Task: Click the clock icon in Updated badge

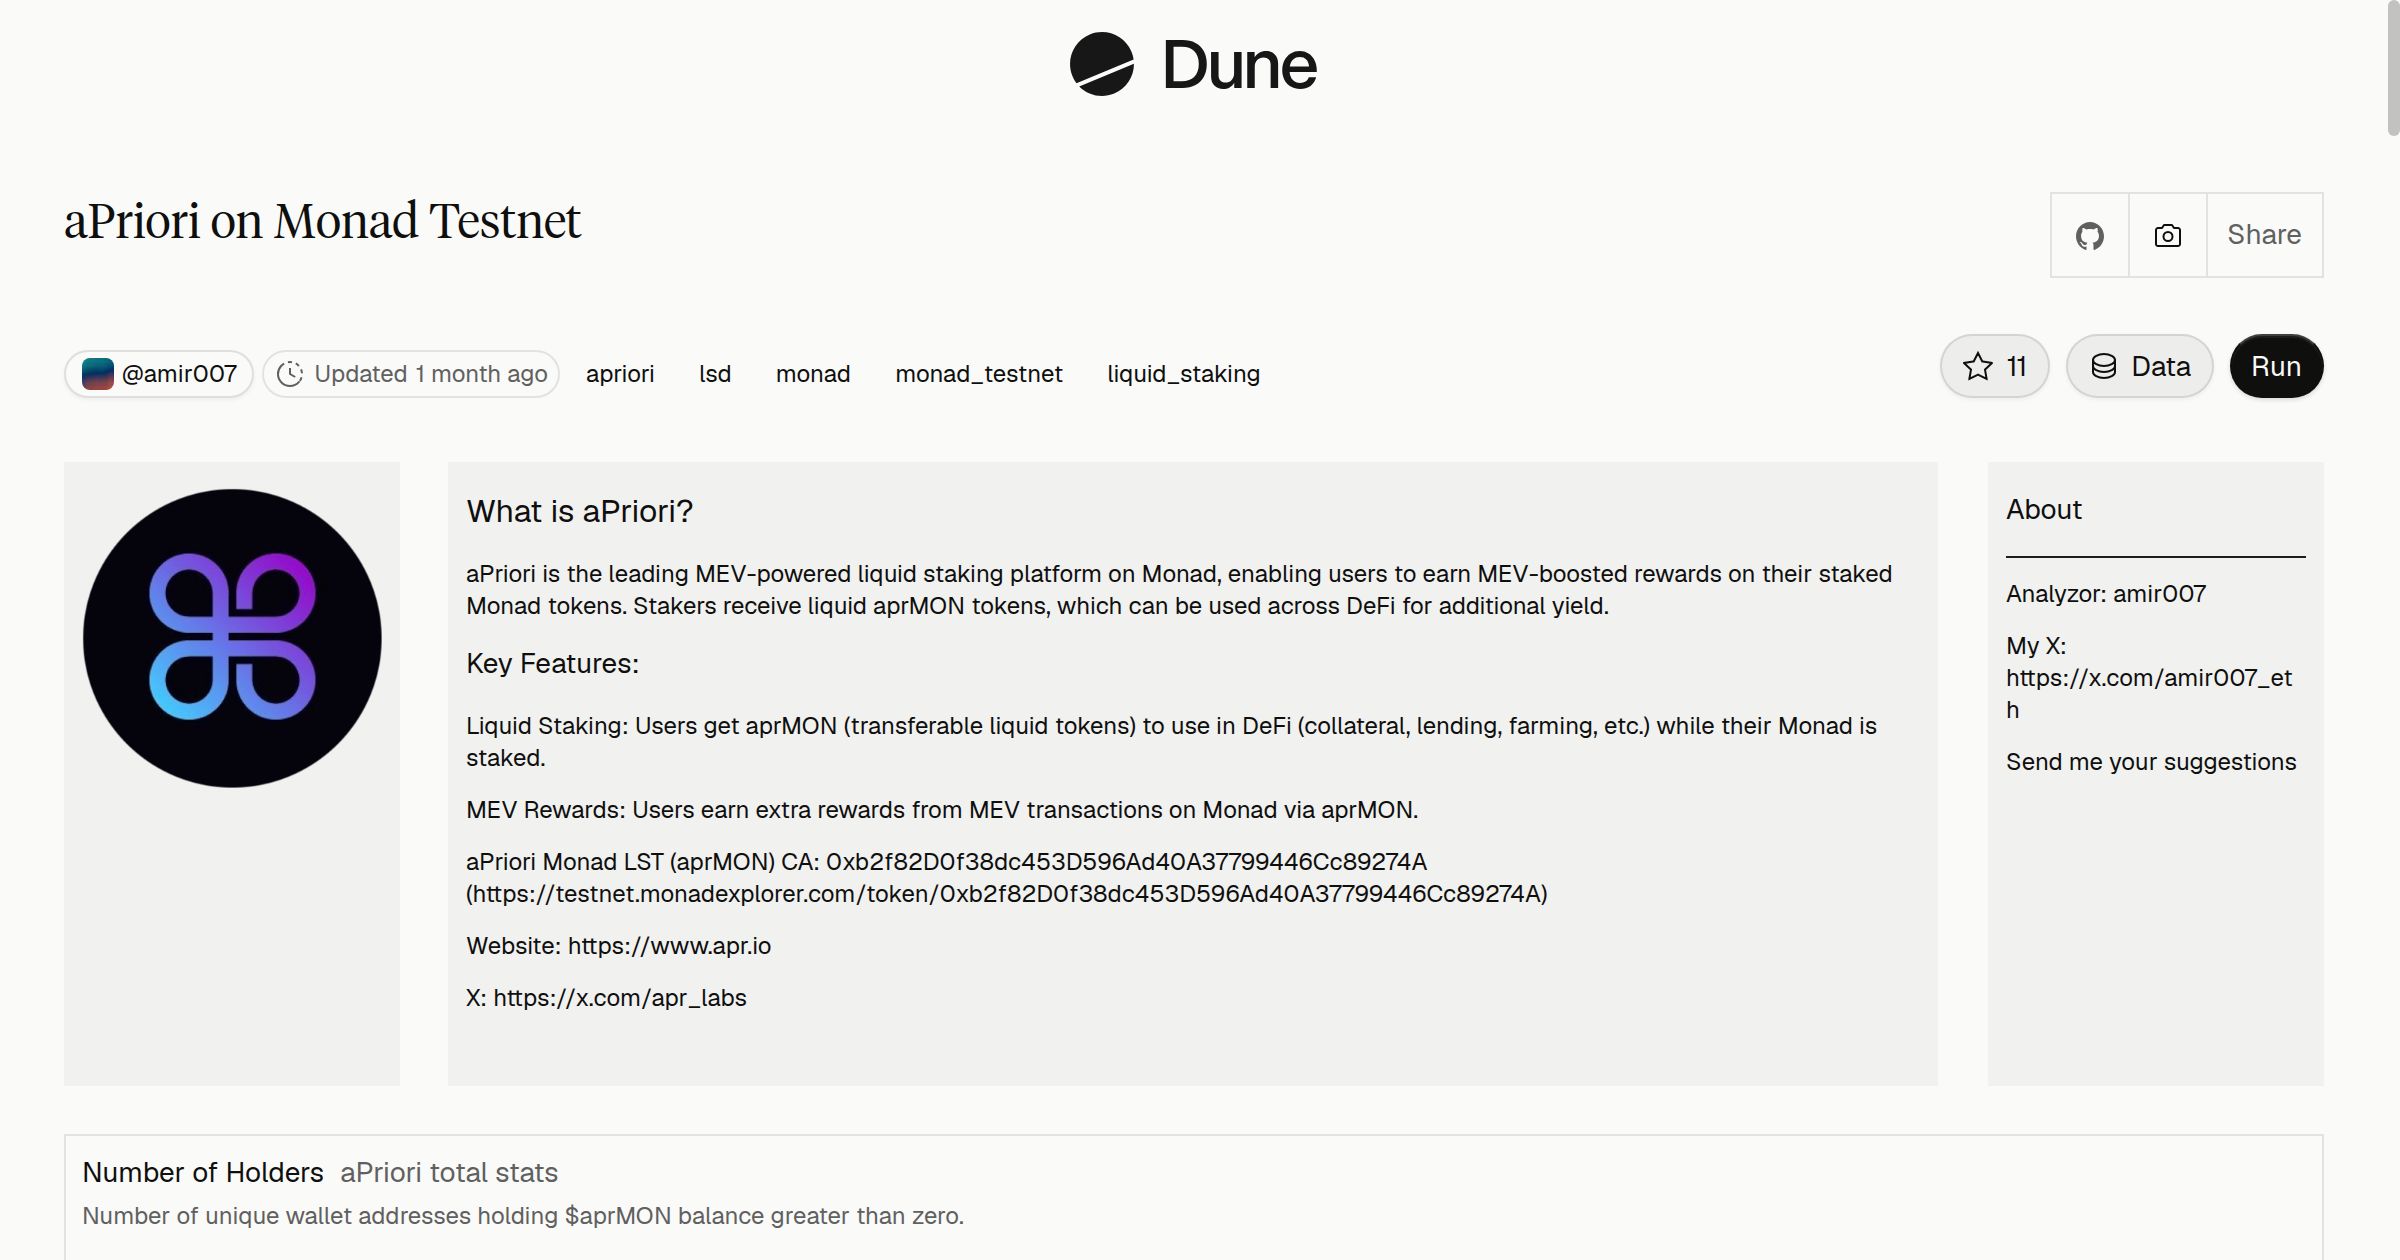Action: click(290, 374)
